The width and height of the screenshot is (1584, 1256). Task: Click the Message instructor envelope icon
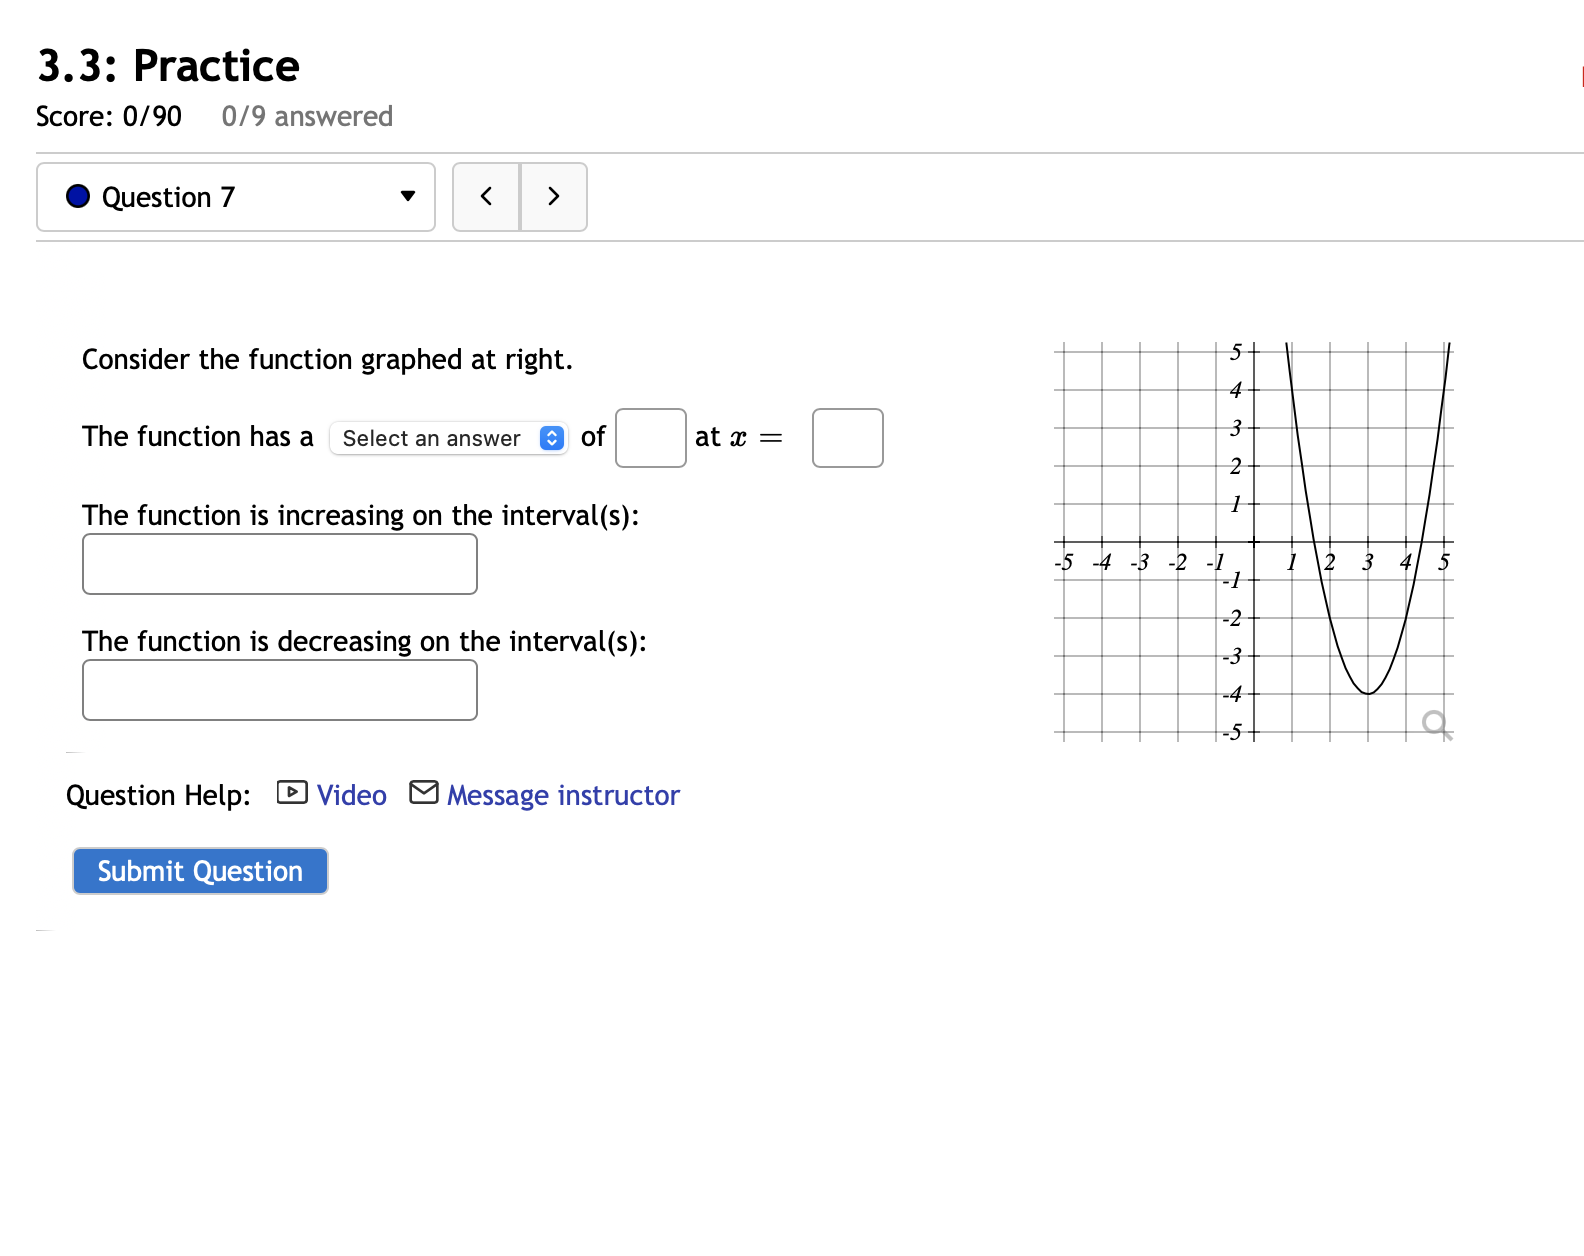424,793
